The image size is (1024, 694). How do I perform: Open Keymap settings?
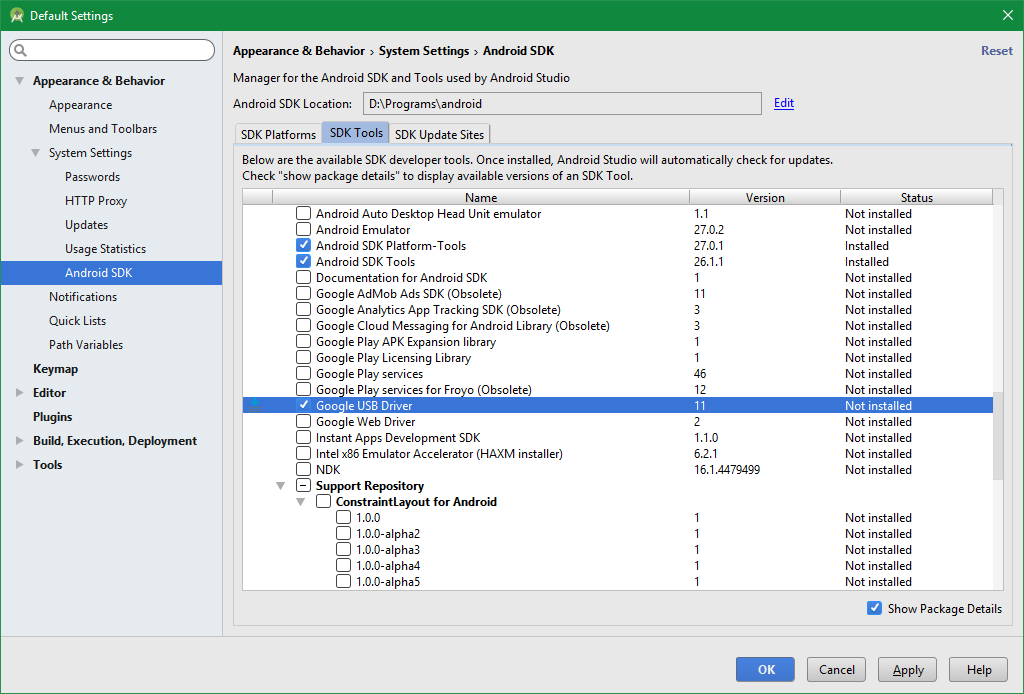56,369
